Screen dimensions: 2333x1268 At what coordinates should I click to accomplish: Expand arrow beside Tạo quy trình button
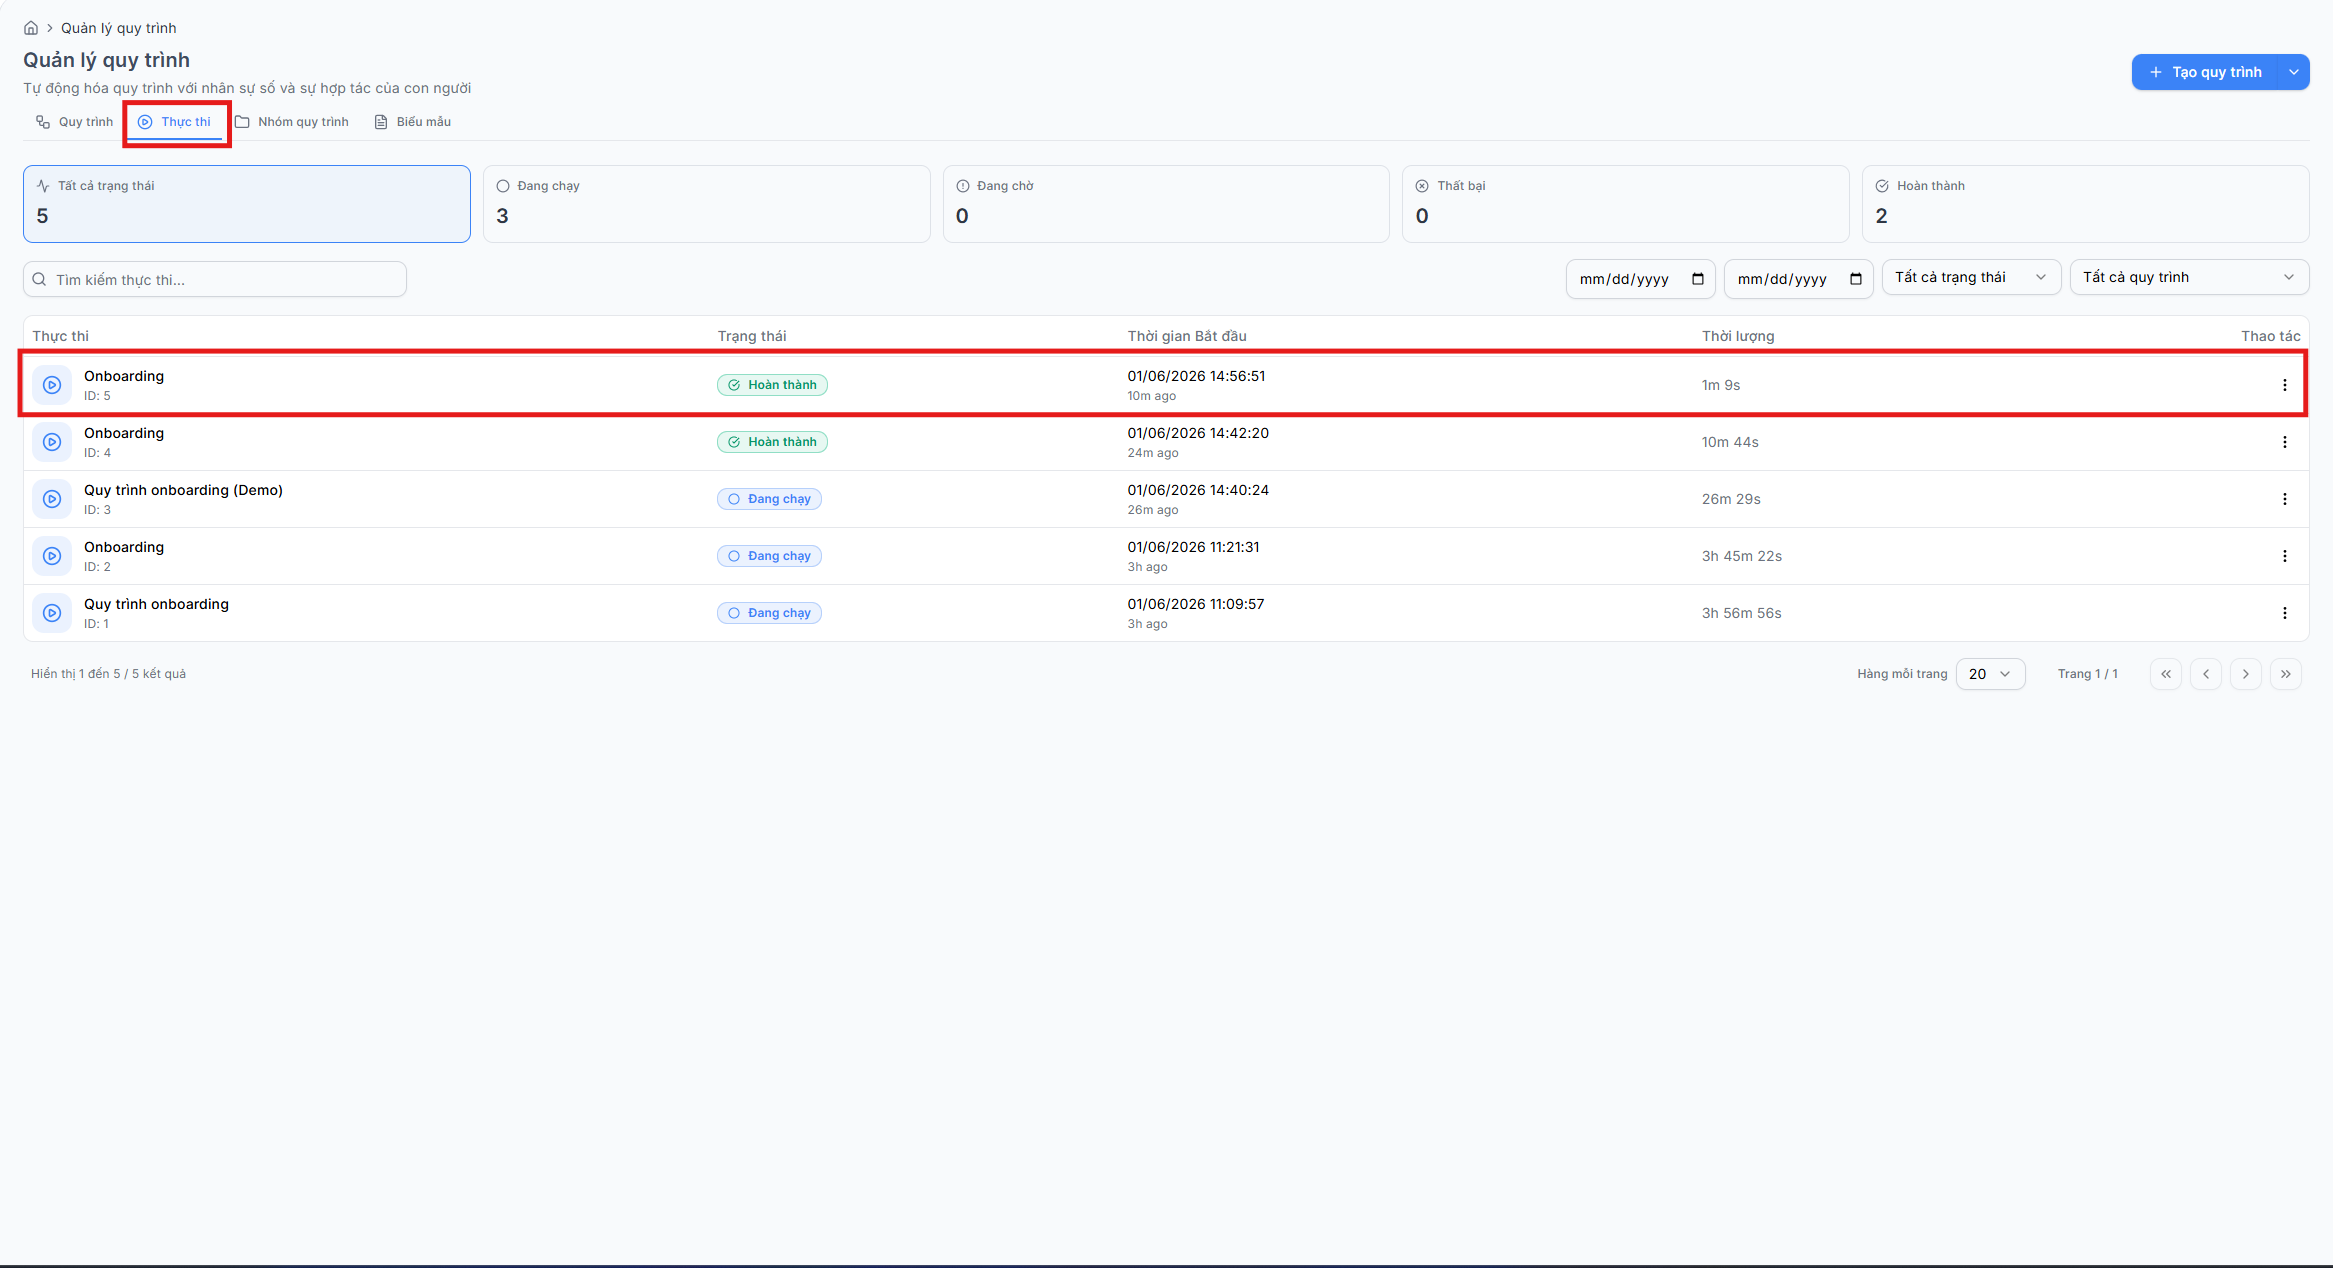(2294, 72)
